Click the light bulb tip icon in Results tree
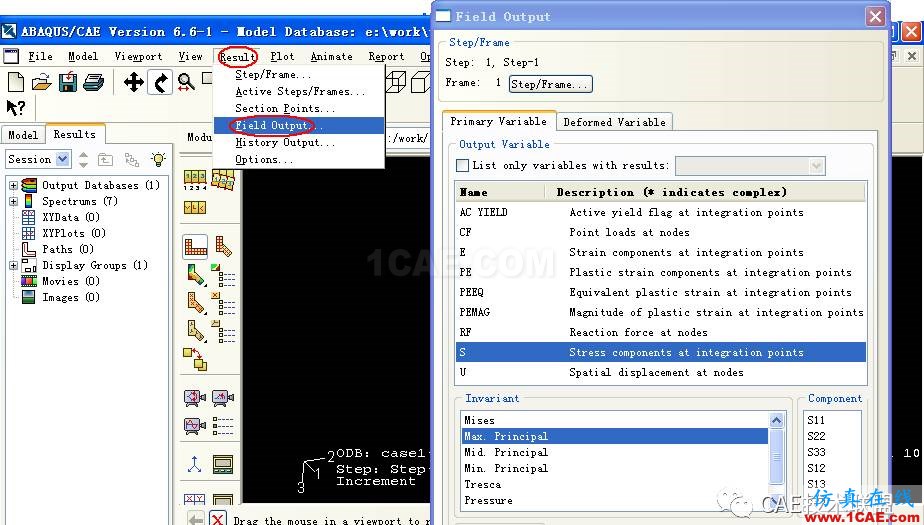This screenshot has height=525, width=924. coord(158,159)
